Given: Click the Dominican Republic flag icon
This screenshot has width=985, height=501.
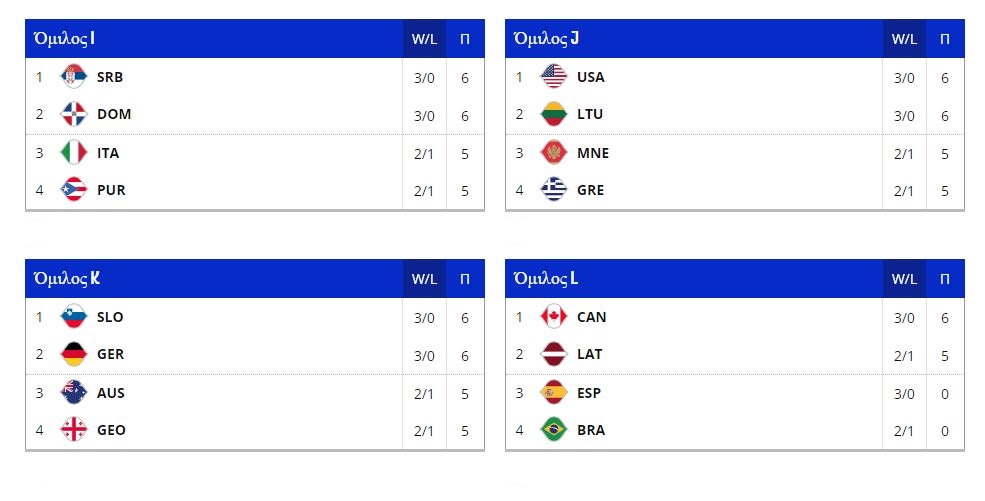Looking at the screenshot, I should (74, 114).
